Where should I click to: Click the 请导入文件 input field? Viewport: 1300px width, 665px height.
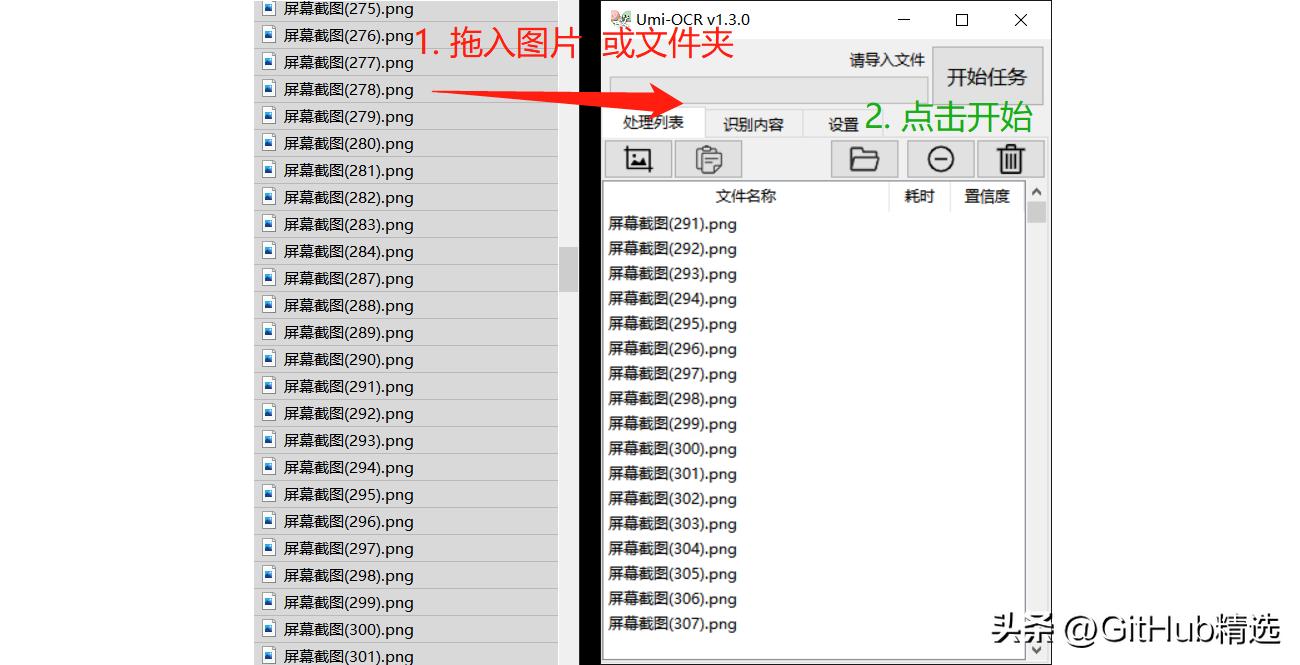point(768,89)
